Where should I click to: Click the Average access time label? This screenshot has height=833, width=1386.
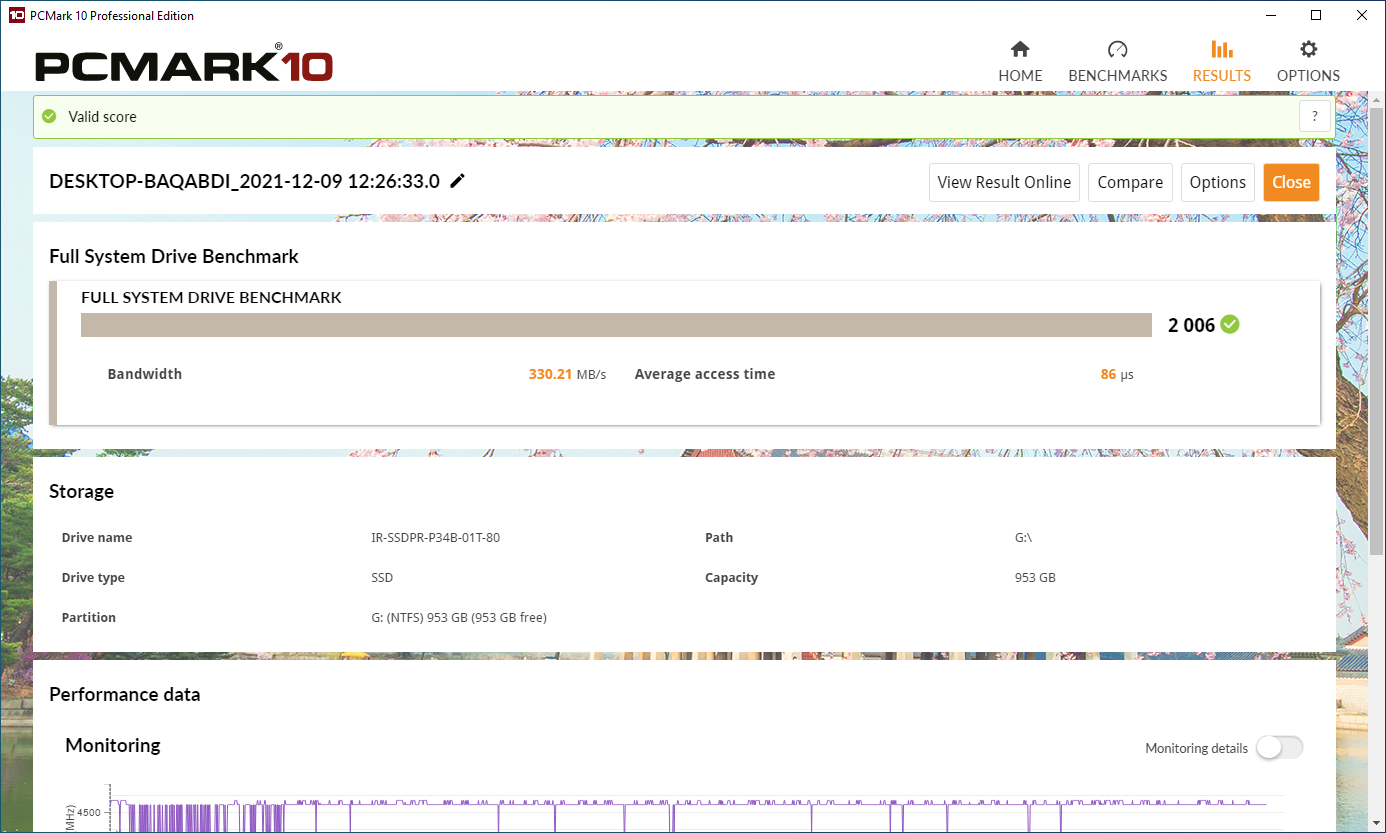coord(705,374)
